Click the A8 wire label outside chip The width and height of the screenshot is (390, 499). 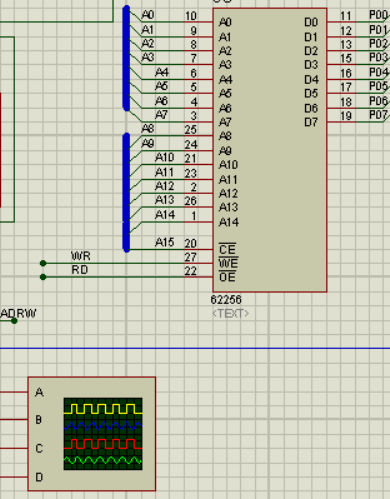(148, 129)
